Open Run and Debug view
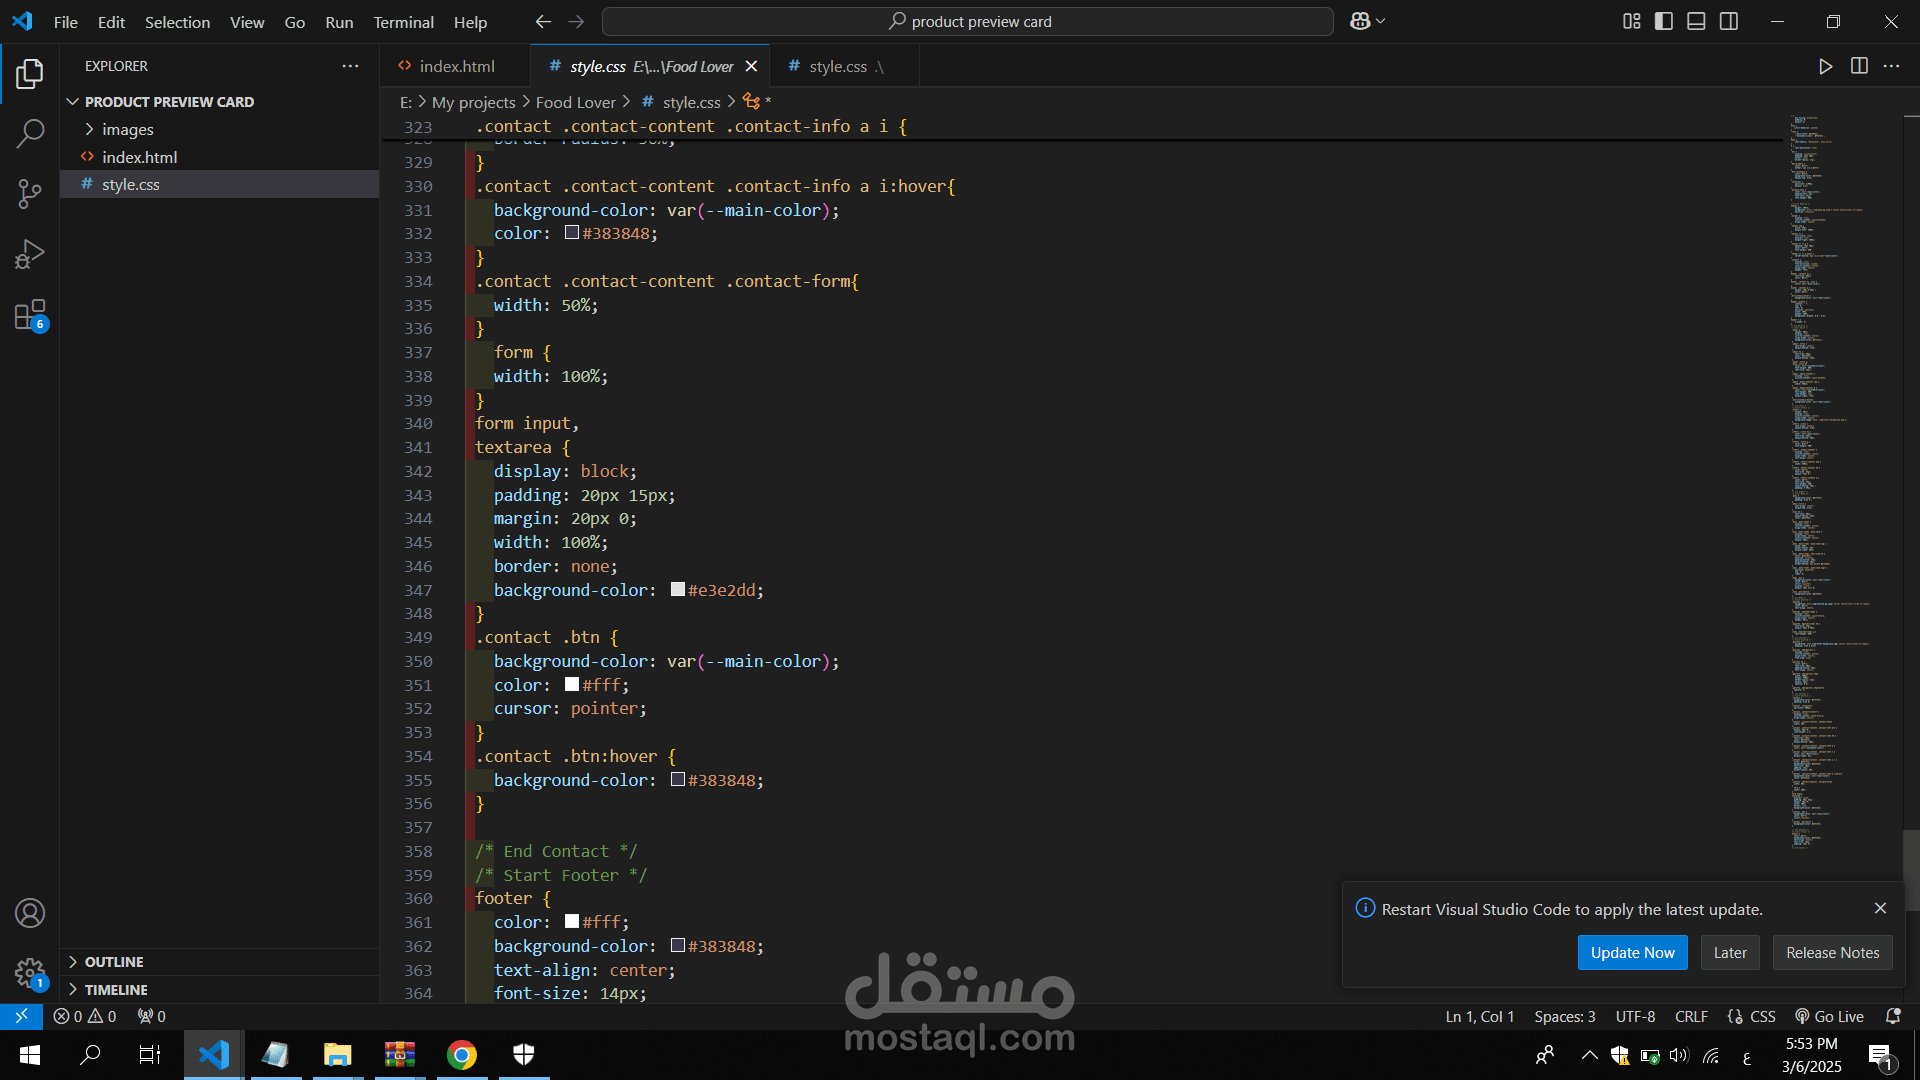This screenshot has width=1920, height=1080. pos(30,254)
